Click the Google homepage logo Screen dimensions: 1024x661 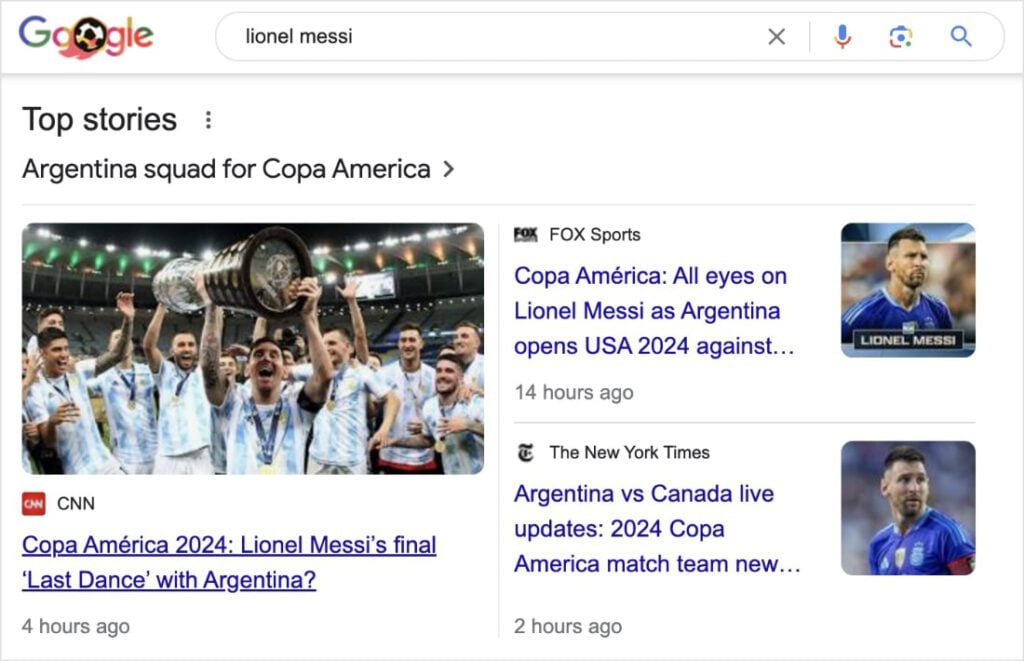(x=85, y=36)
